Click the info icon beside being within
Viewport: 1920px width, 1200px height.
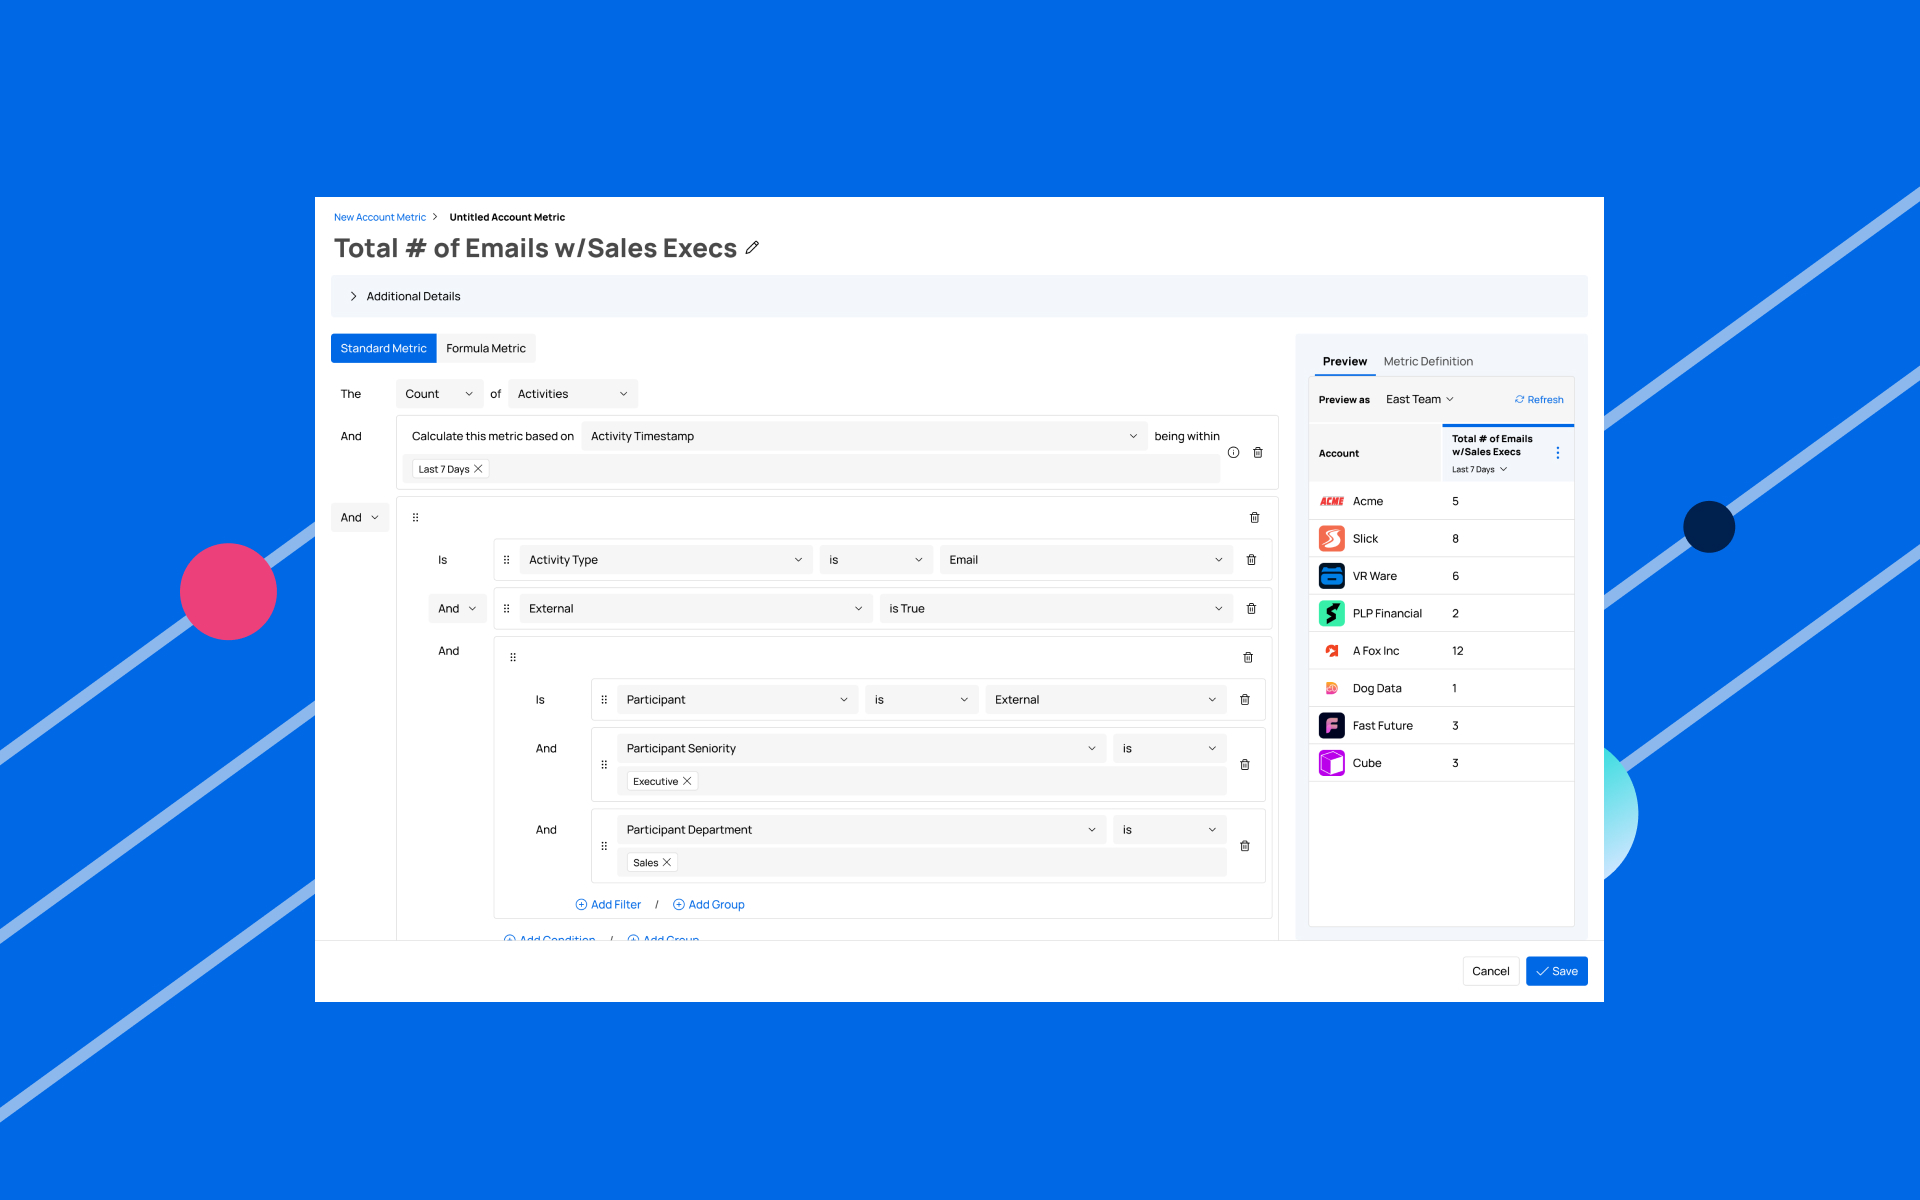[1233, 453]
